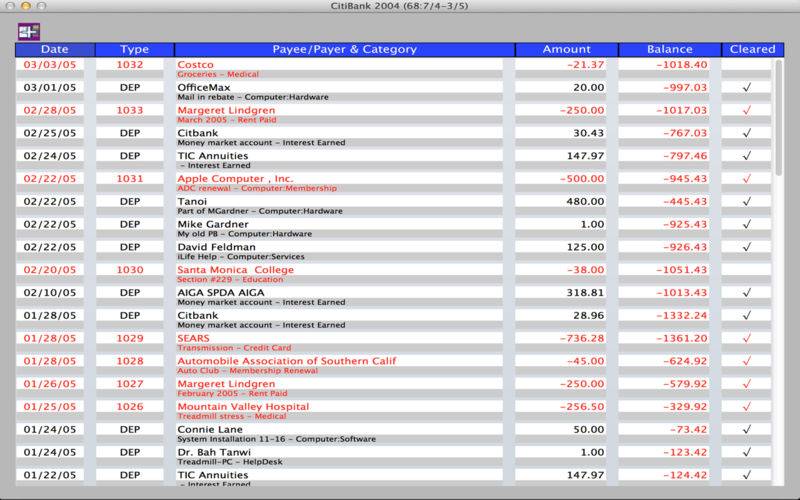Toggle cleared mark for David Feldman deposit
The height and width of the screenshot is (500, 800).
pos(746,247)
